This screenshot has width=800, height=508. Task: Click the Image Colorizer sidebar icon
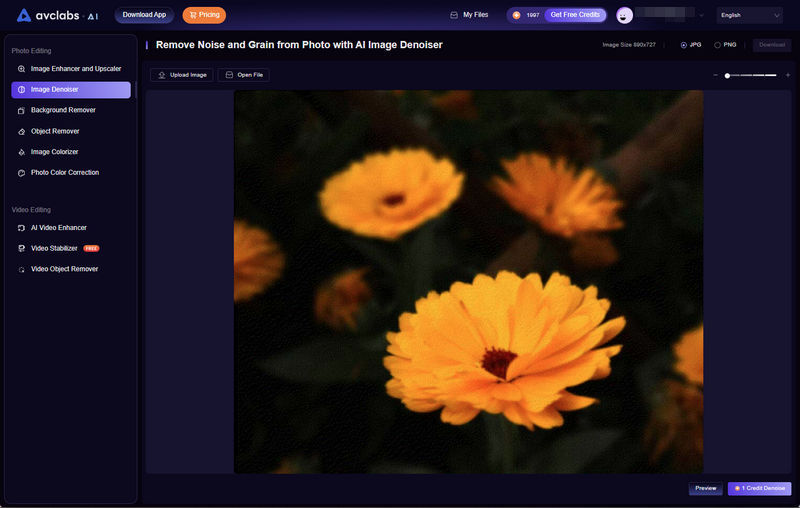(x=22, y=152)
